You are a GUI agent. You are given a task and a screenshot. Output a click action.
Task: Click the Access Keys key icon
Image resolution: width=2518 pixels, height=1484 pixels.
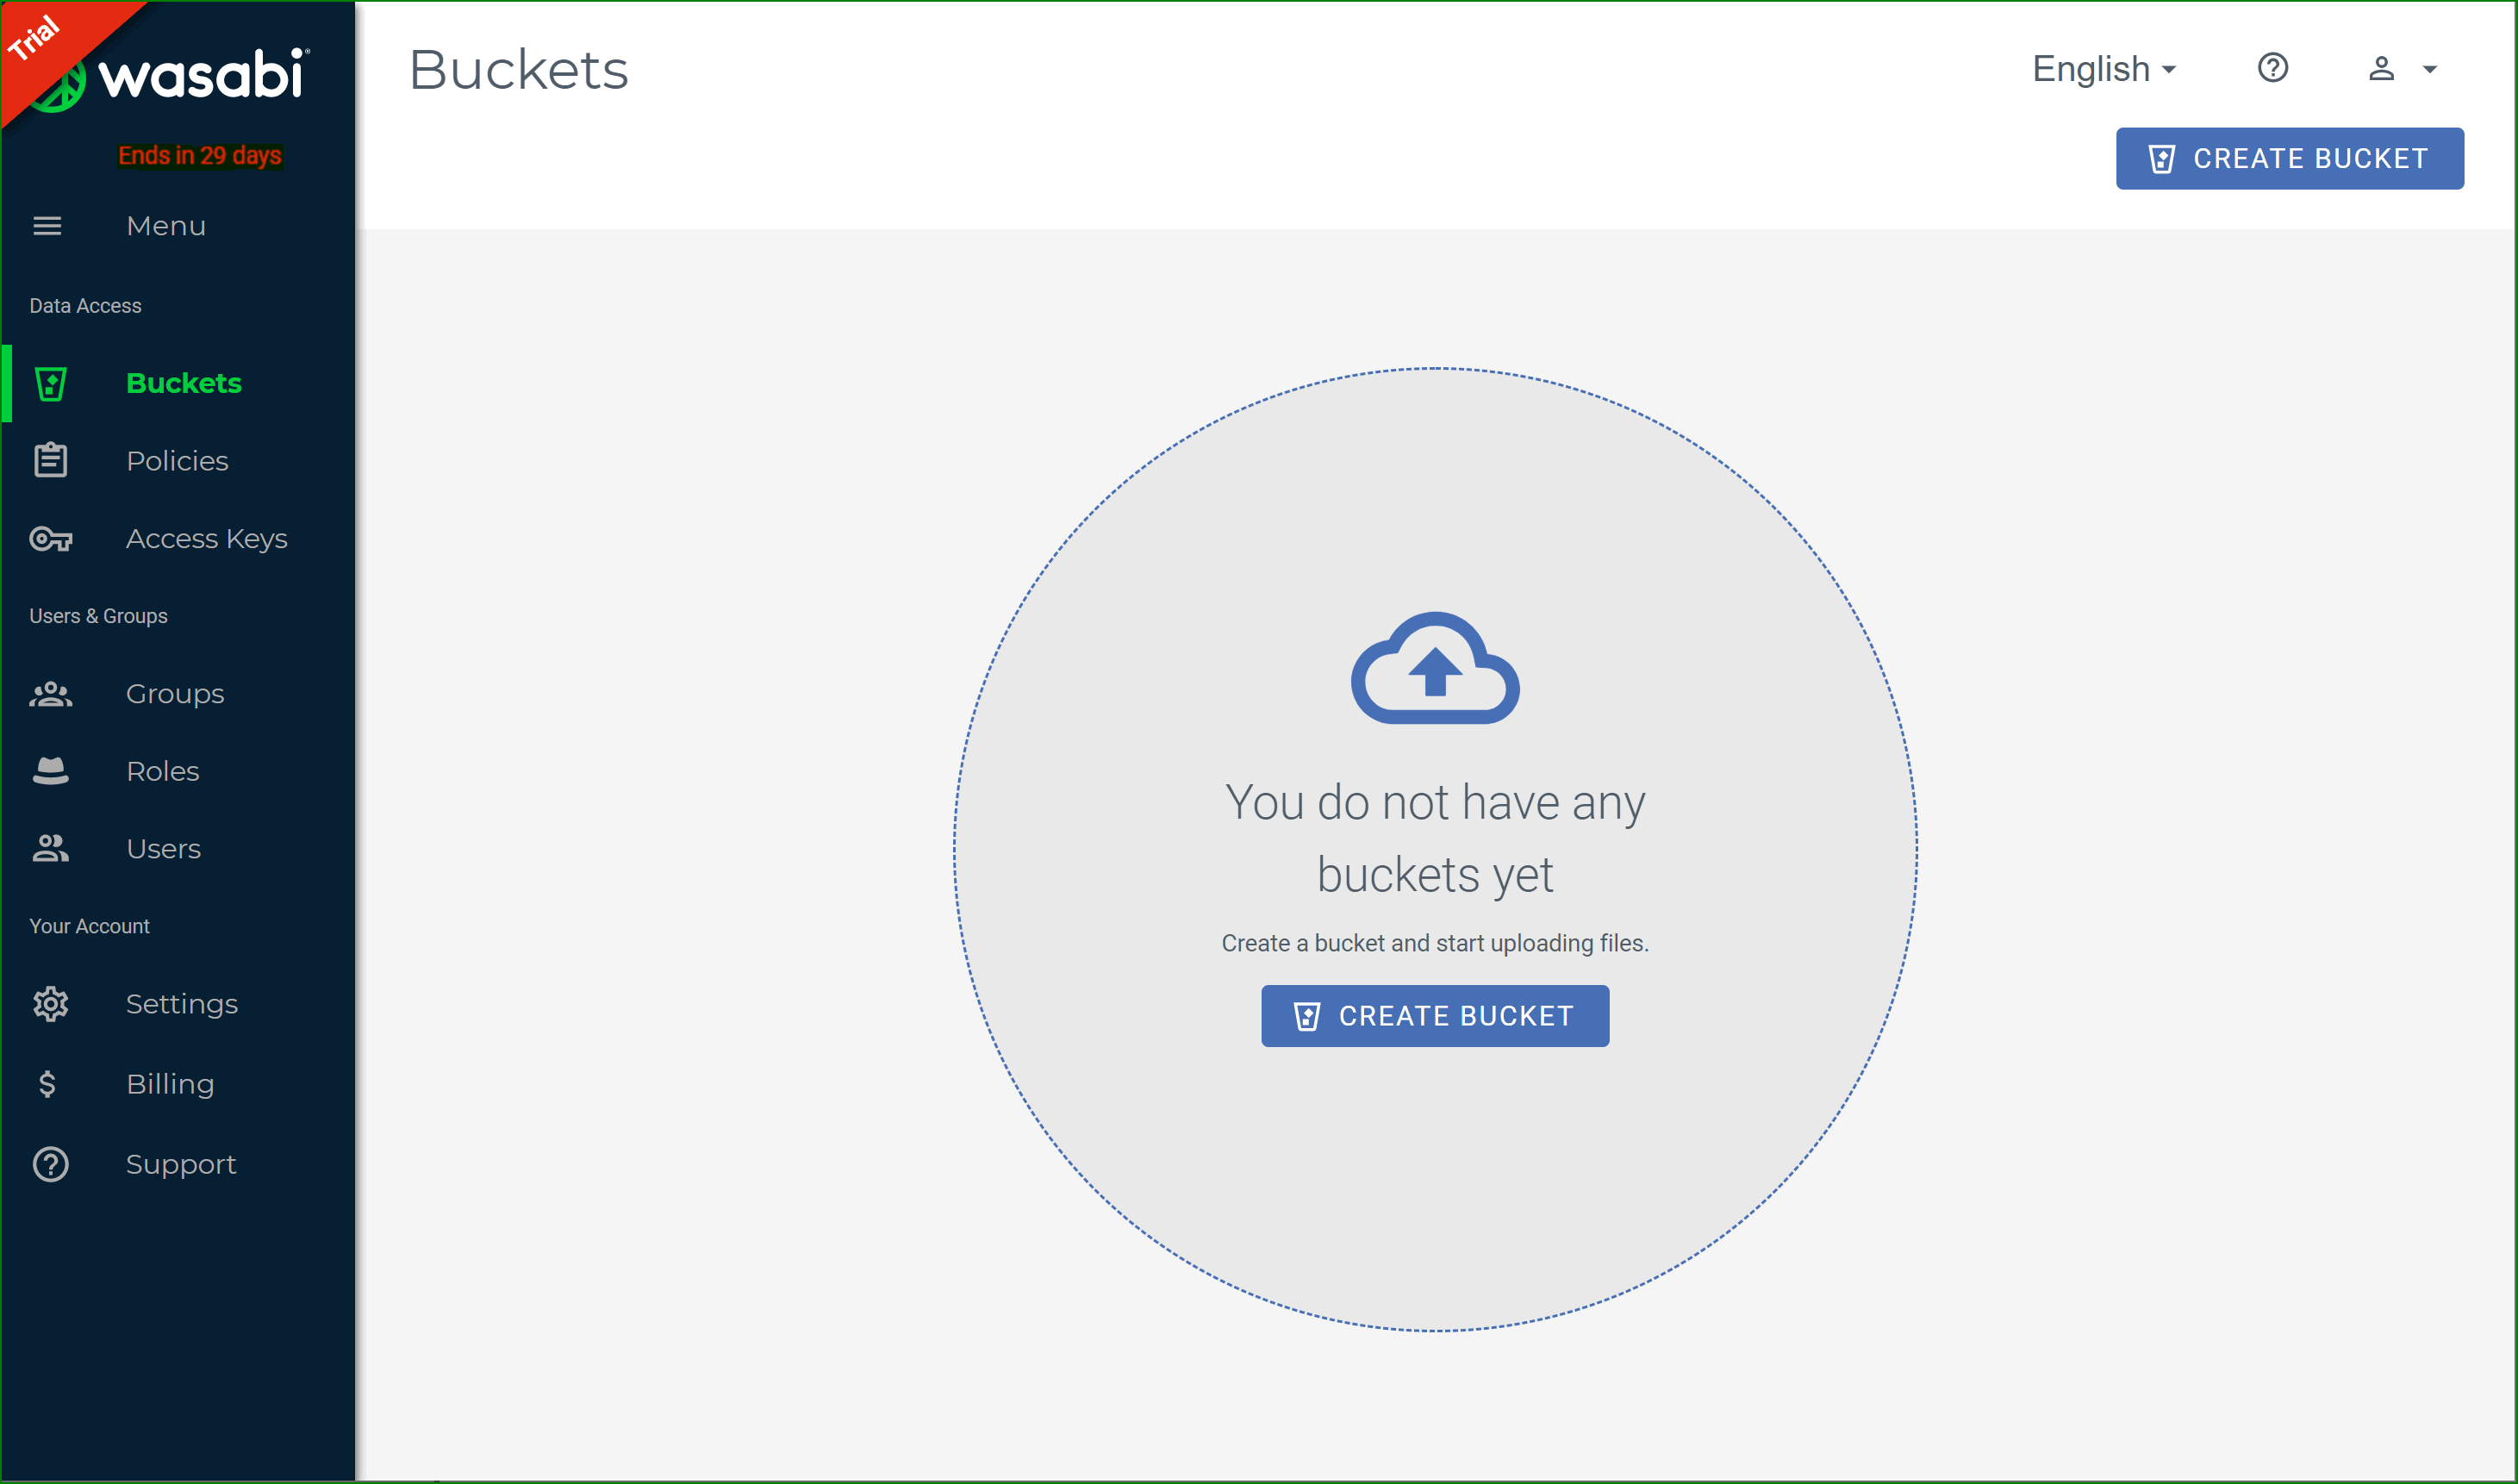(50, 539)
